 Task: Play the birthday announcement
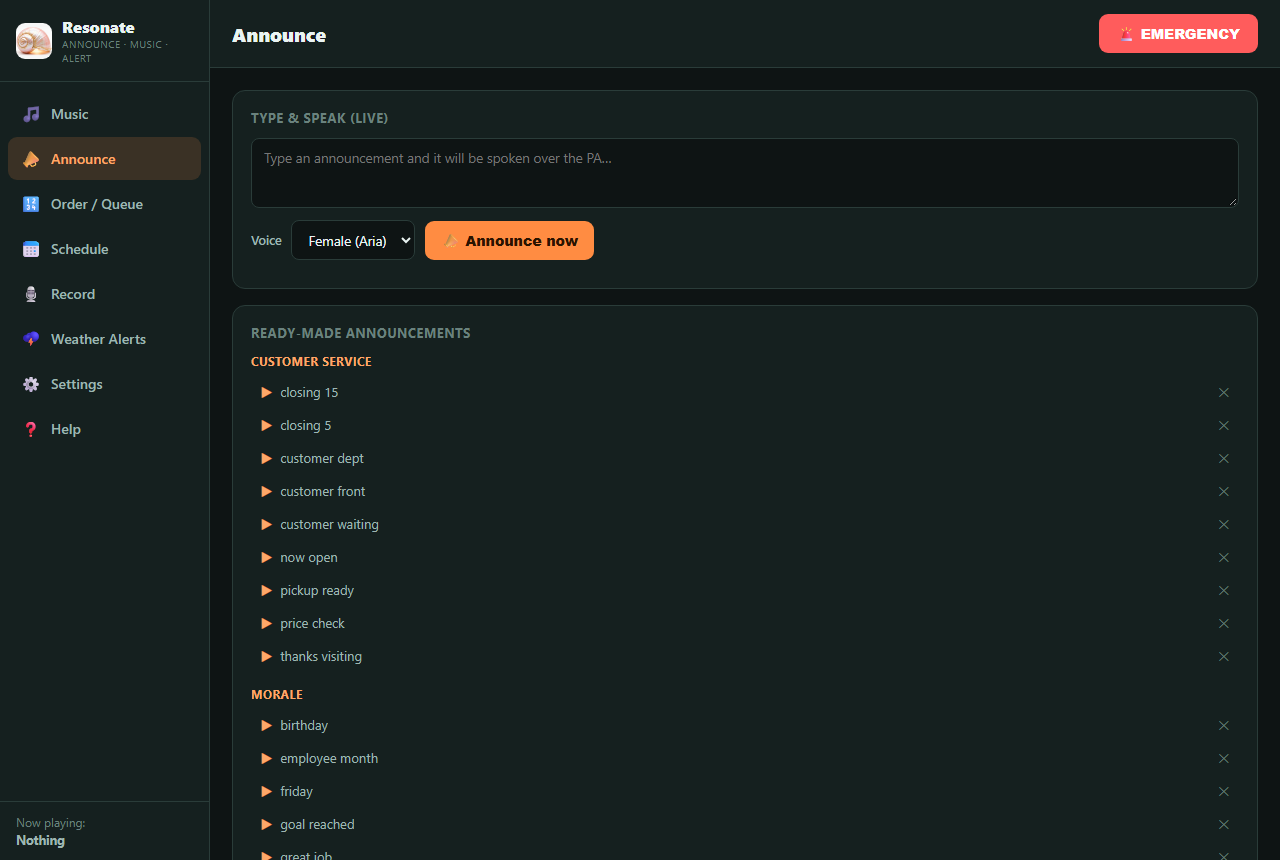(x=267, y=725)
